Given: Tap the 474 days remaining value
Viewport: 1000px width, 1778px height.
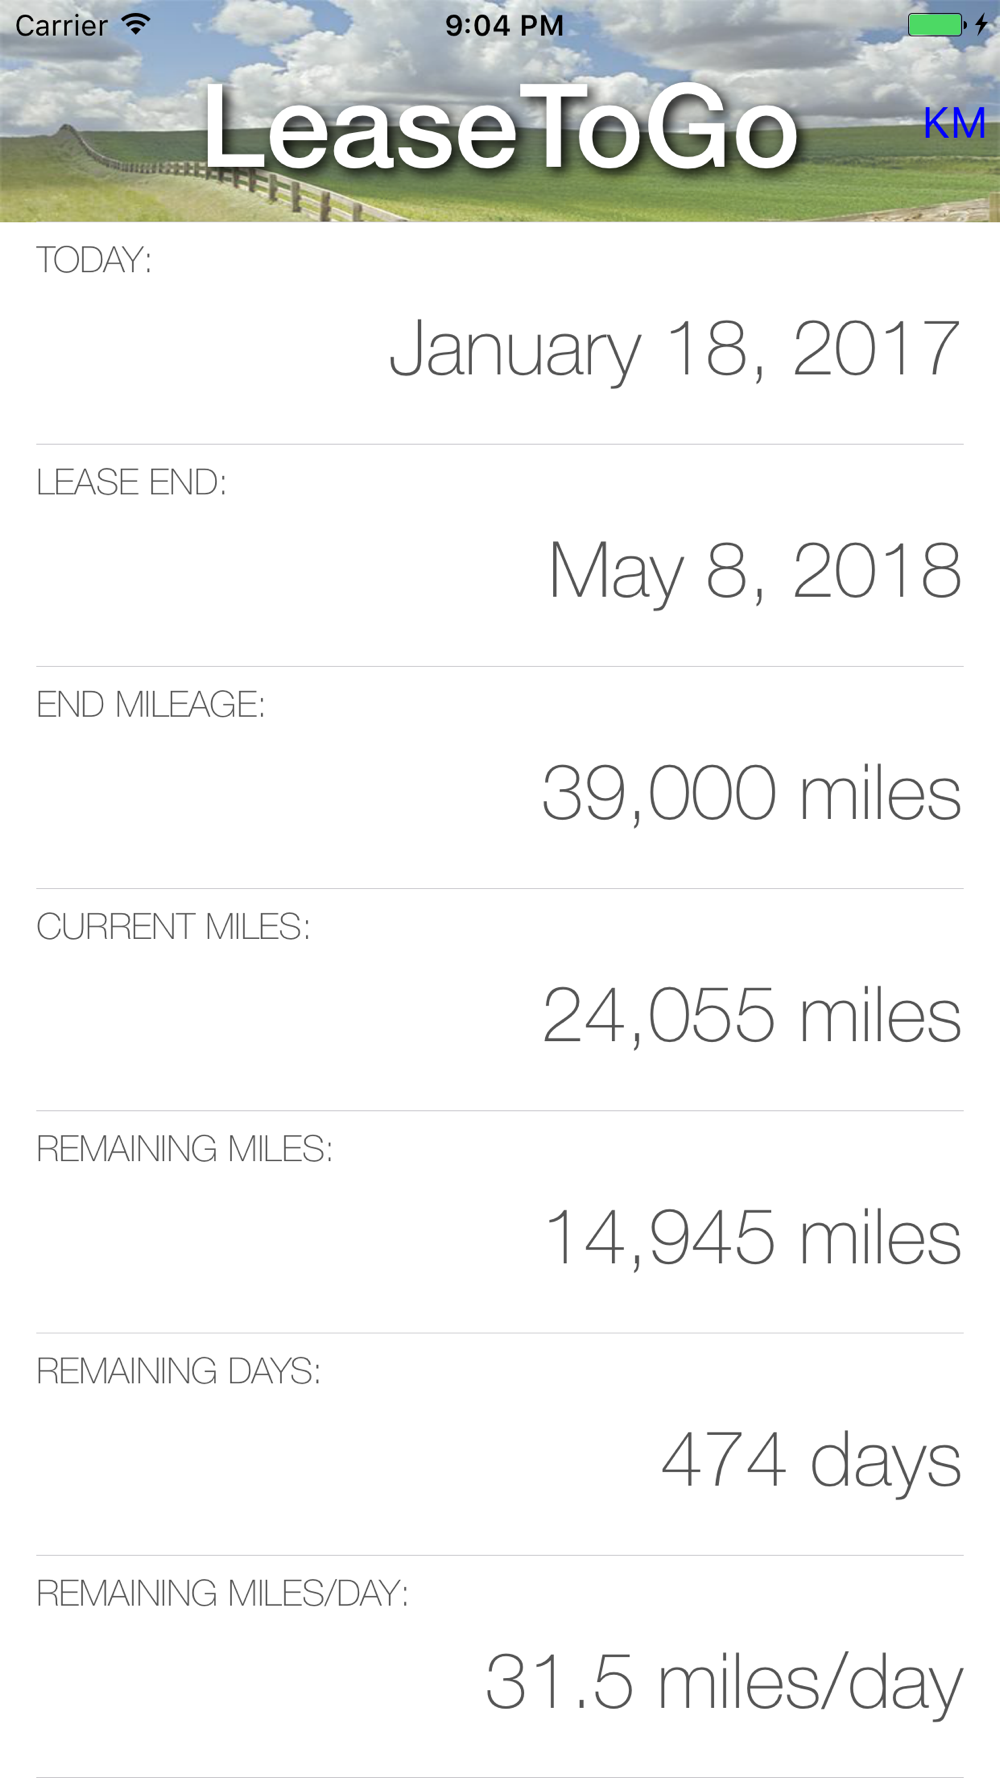Looking at the screenshot, I should (x=811, y=1460).
